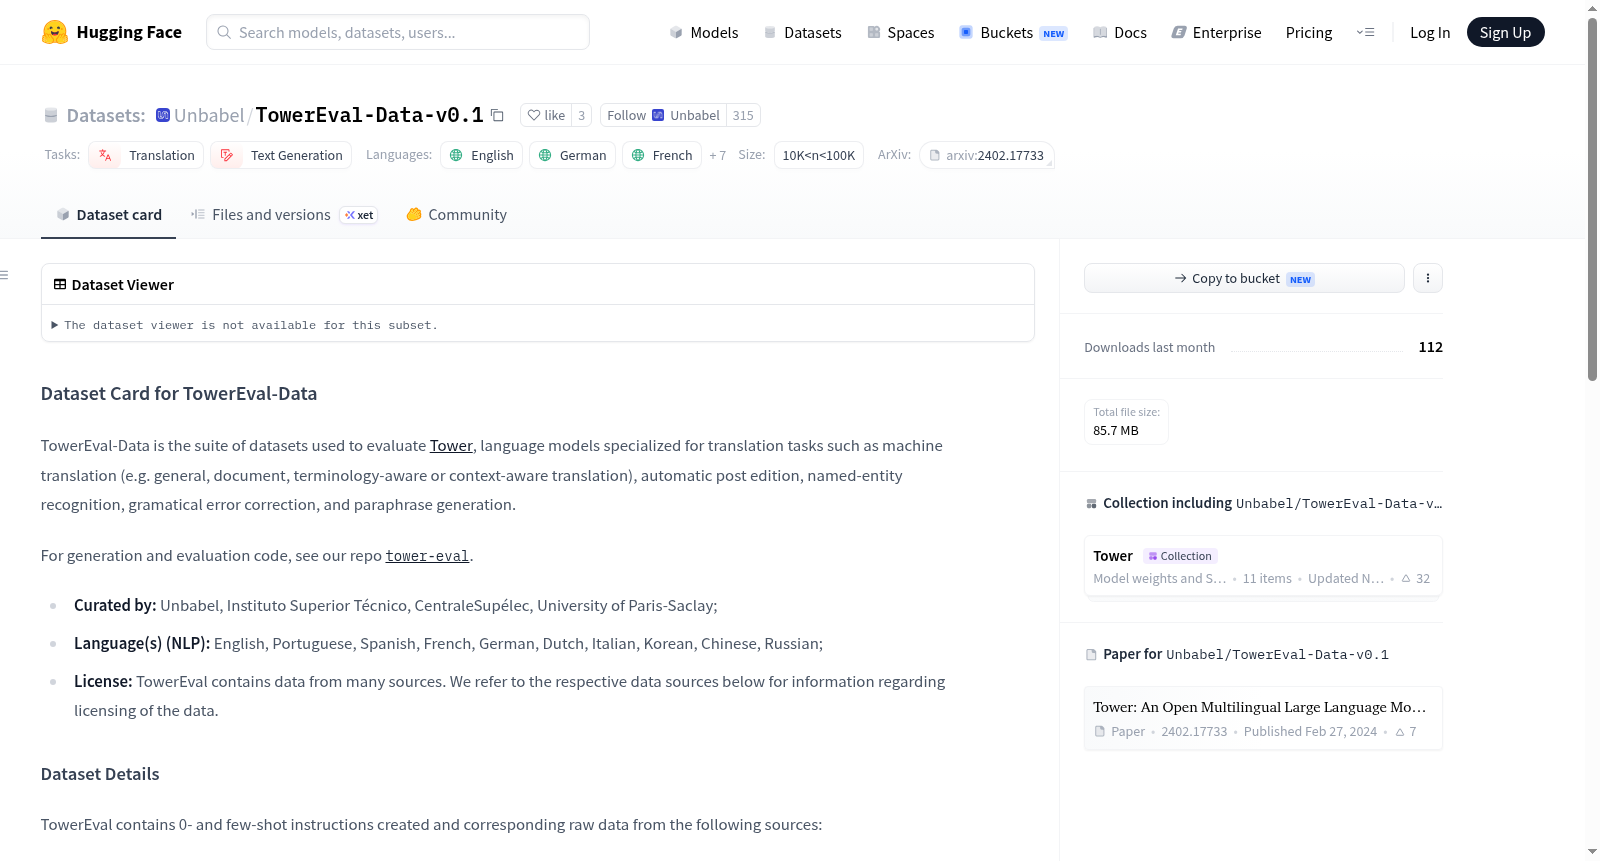Open the arxiv:2402.17733 tag
Image resolution: width=1600 pixels, height=861 pixels.
(x=987, y=155)
